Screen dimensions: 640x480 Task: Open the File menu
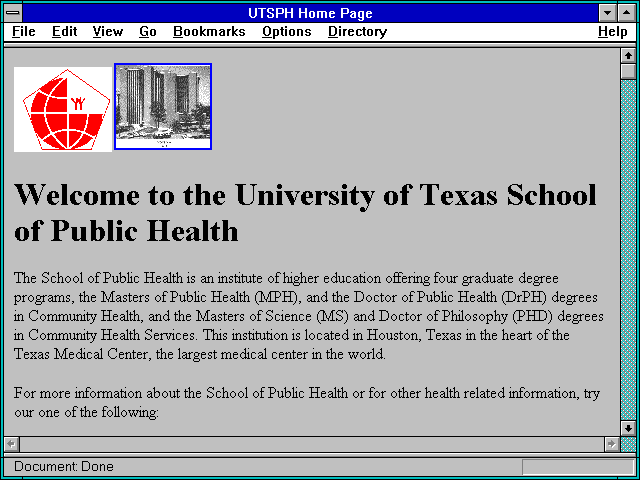24,31
